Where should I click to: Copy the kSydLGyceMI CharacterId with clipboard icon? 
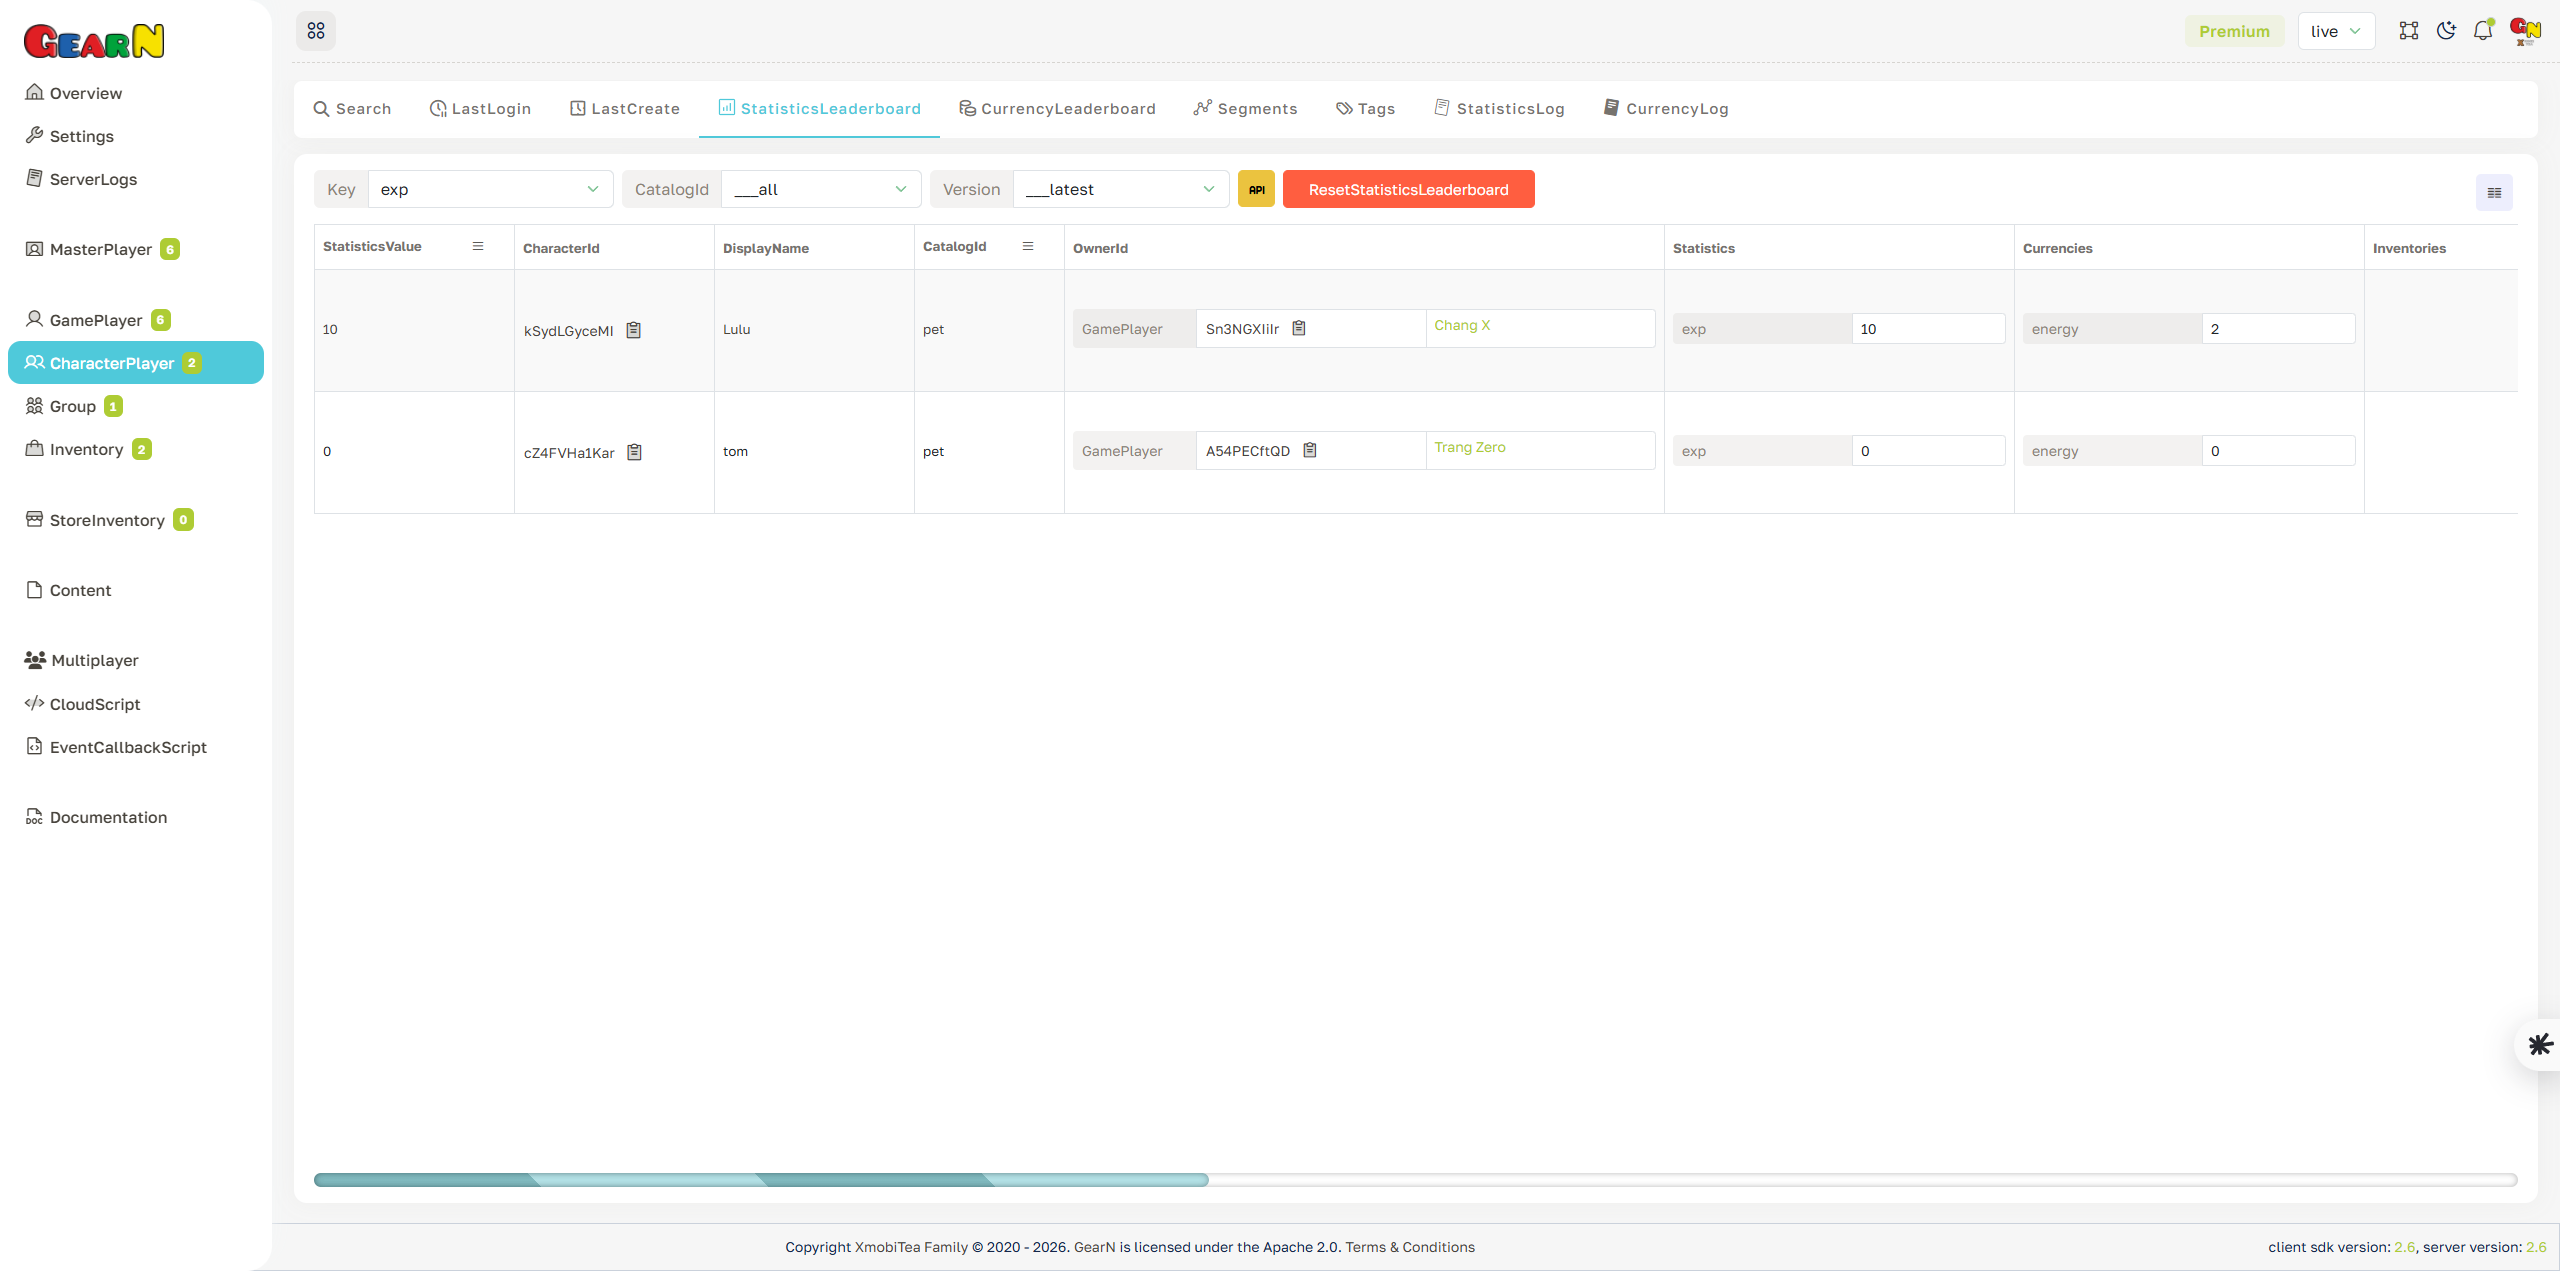click(634, 329)
